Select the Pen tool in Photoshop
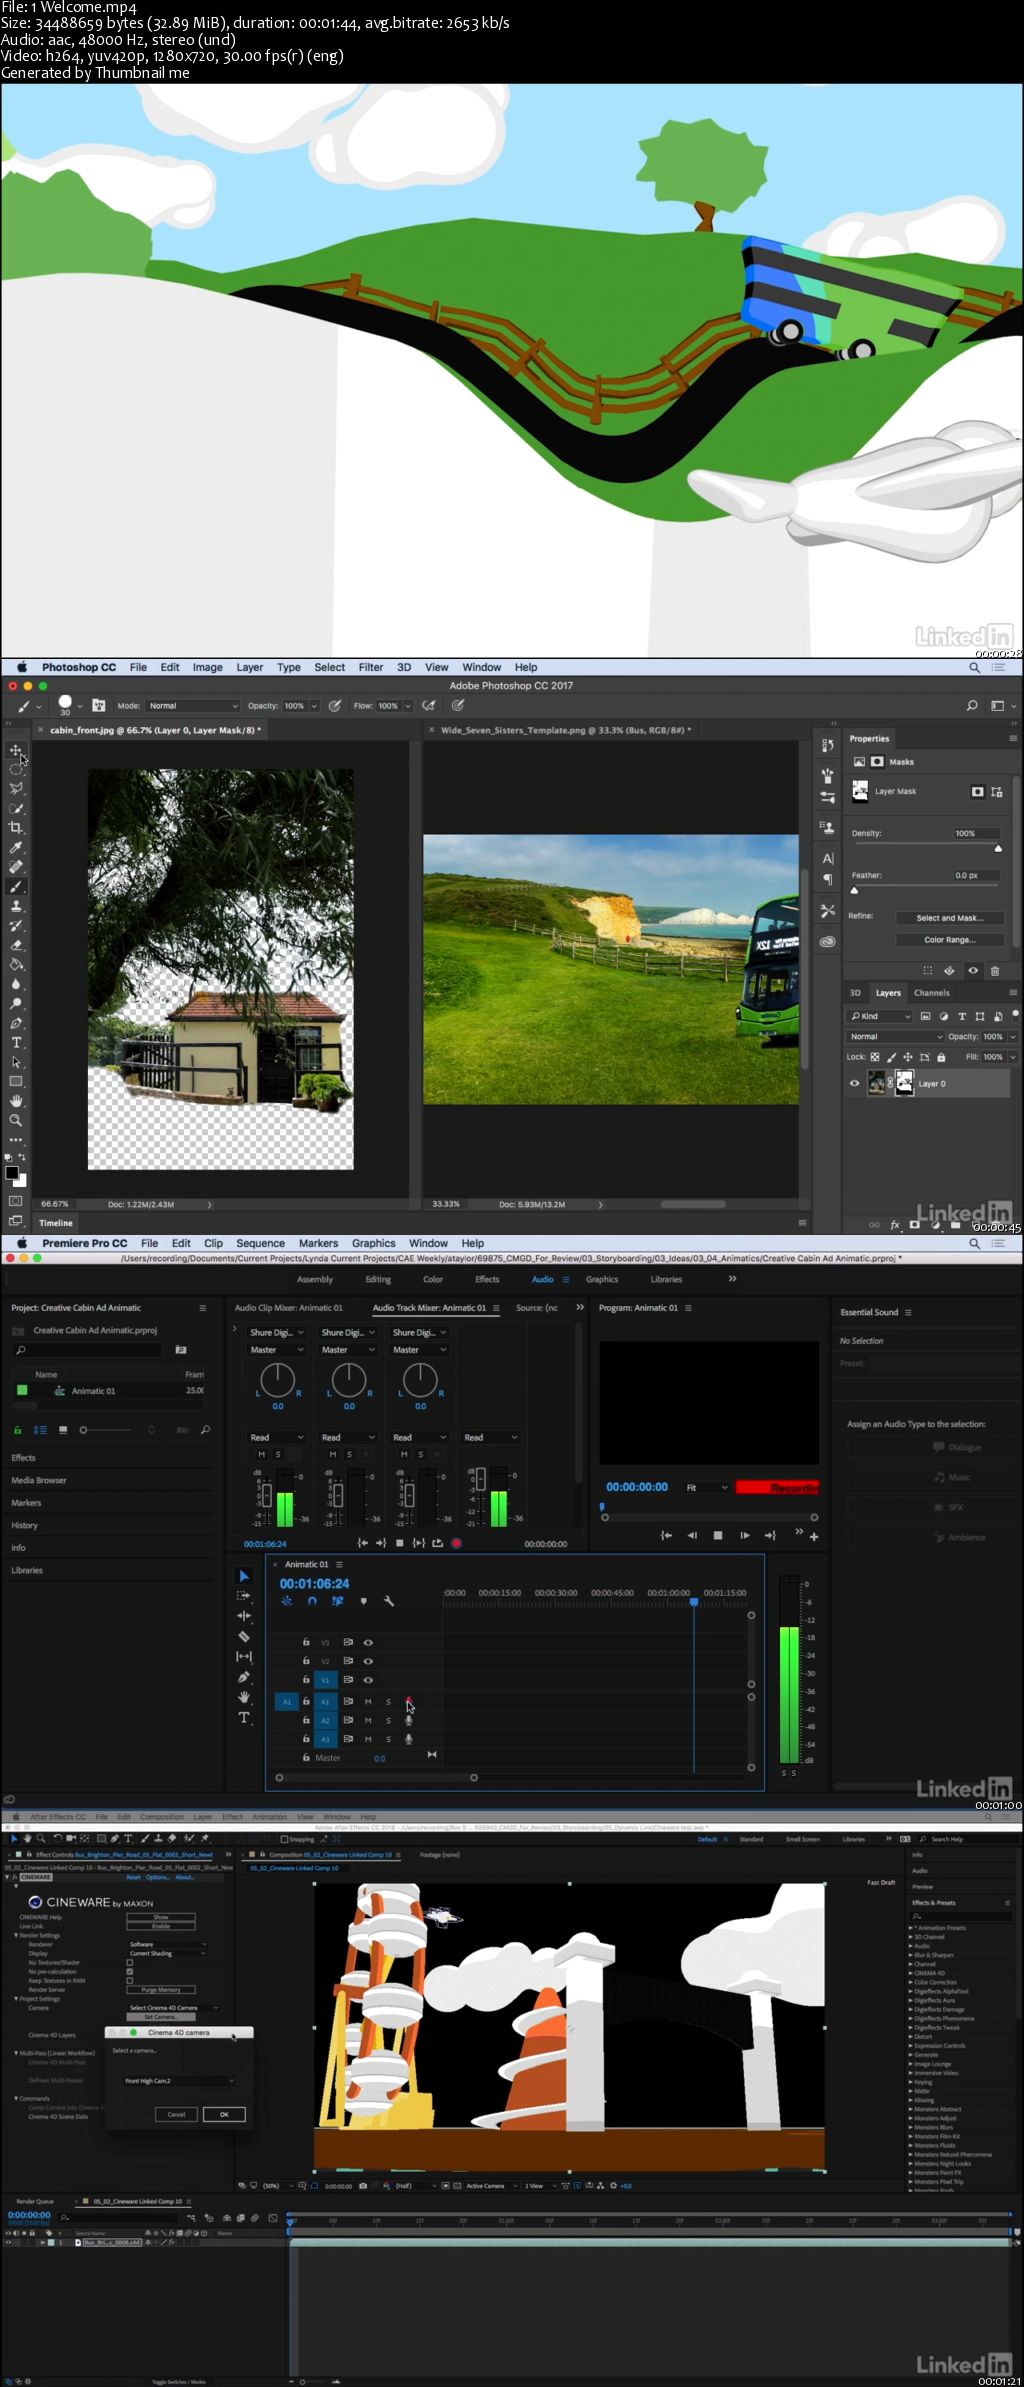The height and width of the screenshot is (2387, 1024). point(15,1023)
